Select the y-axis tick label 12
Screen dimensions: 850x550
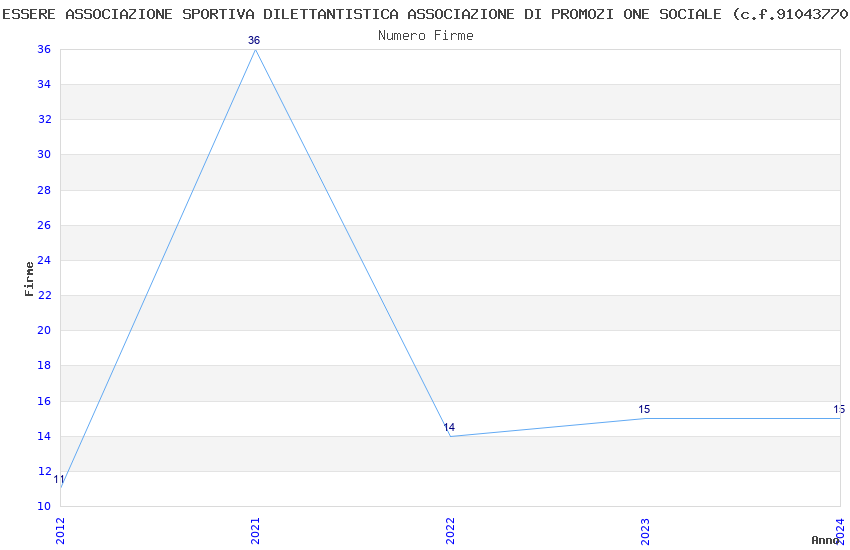[44, 471]
